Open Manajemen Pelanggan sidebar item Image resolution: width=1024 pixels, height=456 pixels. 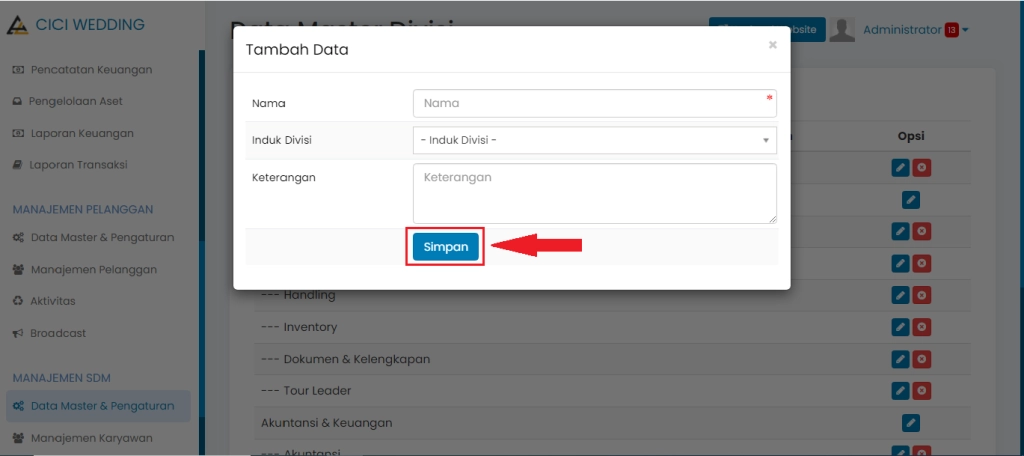coord(93,269)
